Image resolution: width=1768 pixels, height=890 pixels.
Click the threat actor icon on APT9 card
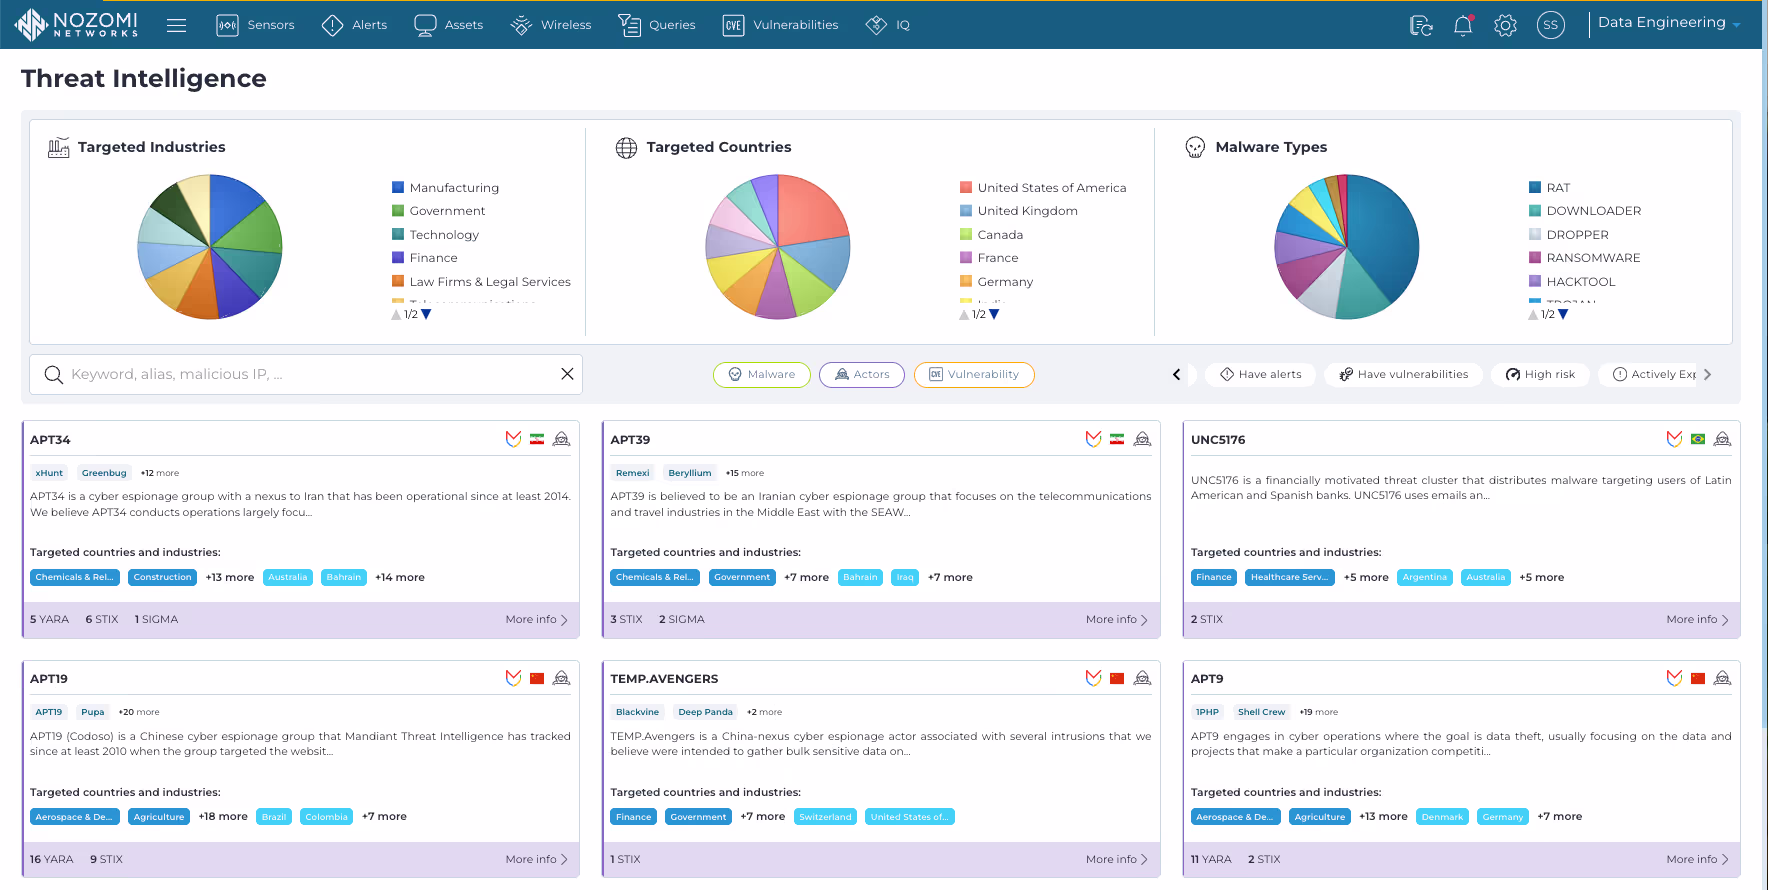(x=1722, y=678)
